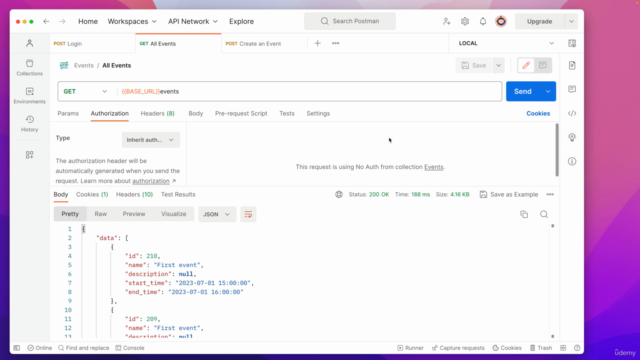Change JSON response format dropdown

pyautogui.click(x=217, y=214)
